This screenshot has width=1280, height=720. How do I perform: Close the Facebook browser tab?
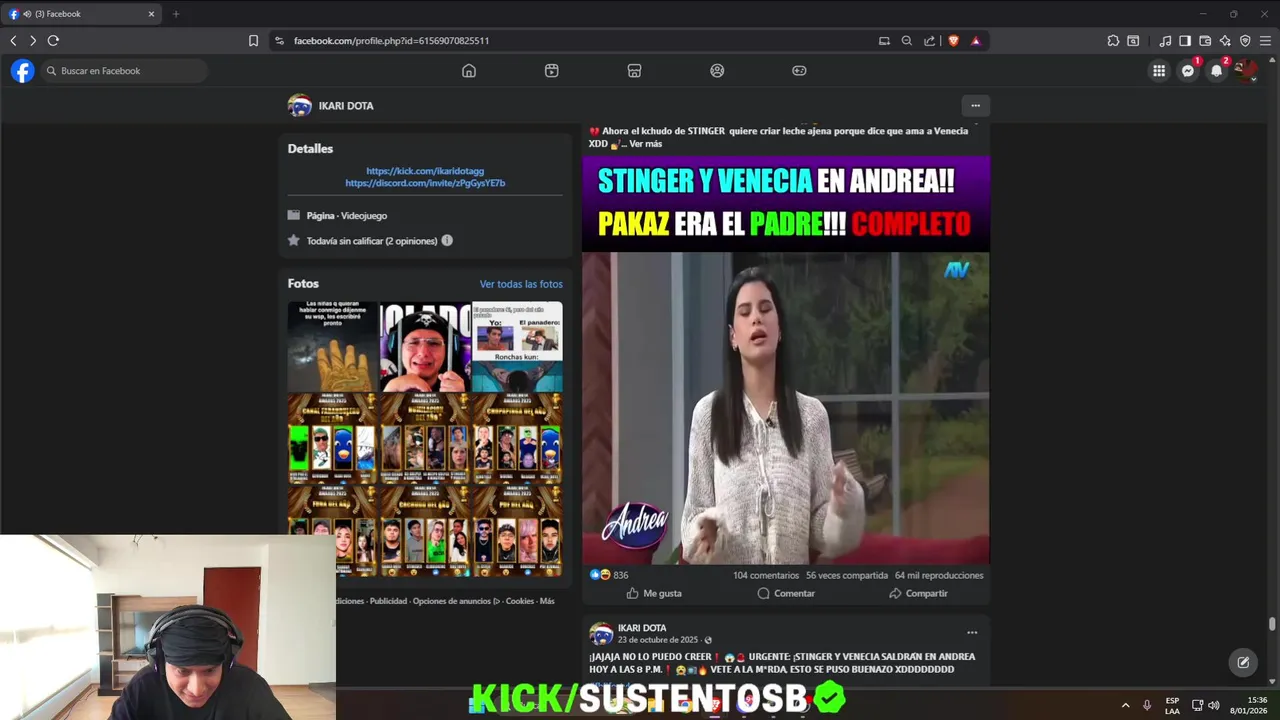(x=152, y=14)
